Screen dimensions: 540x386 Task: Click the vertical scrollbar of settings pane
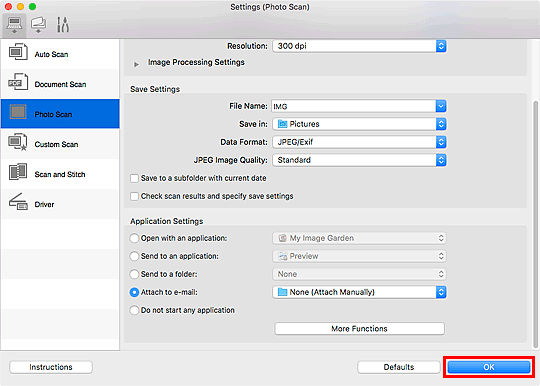[535, 225]
